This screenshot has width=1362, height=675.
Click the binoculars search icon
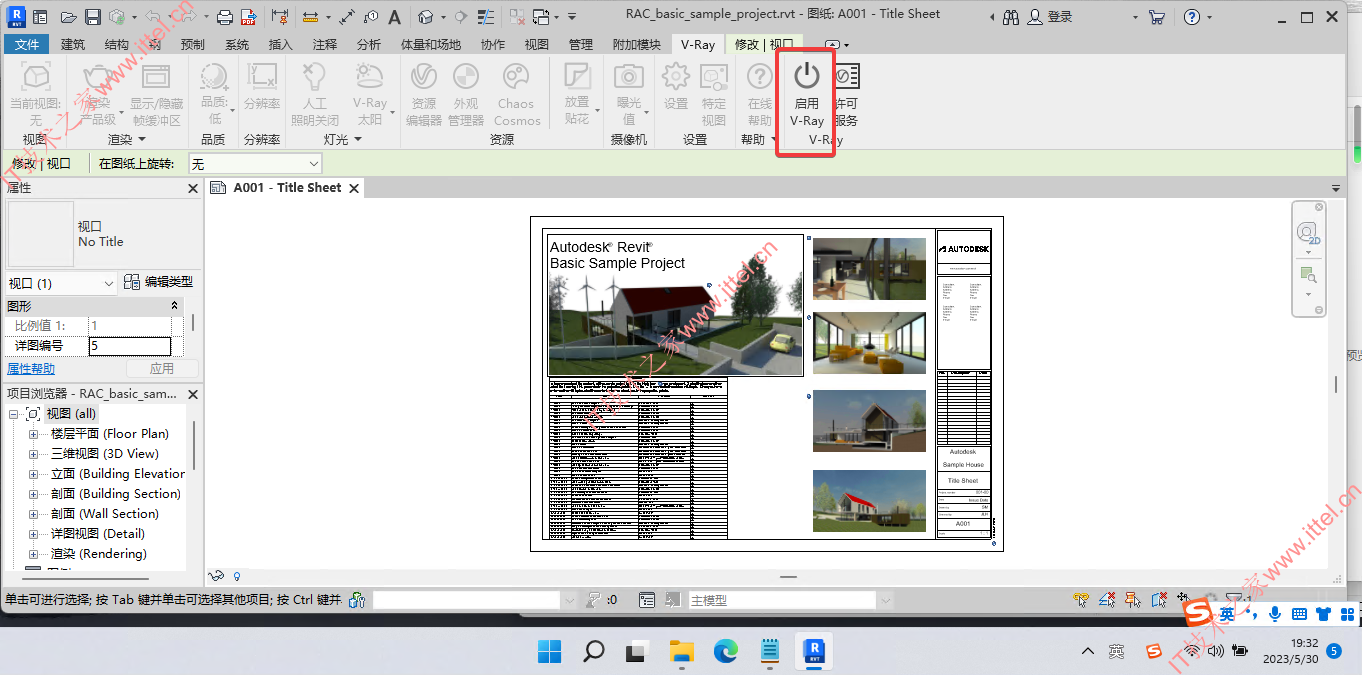[x=1011, y=17]
